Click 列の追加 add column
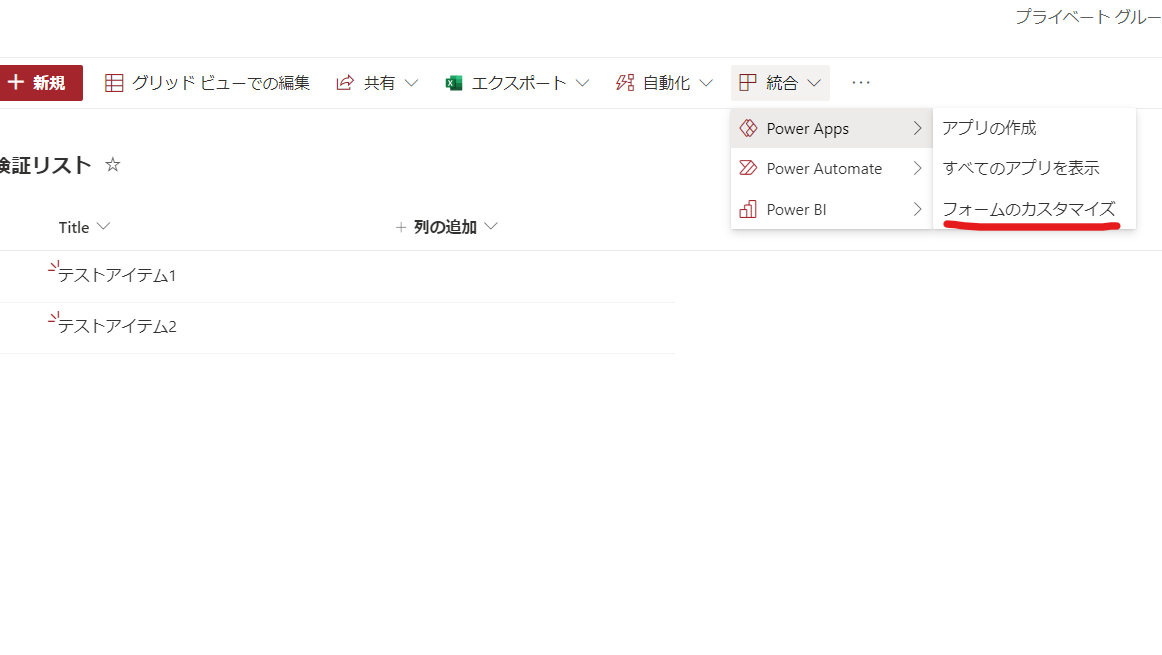Image resolution: width=1162 pixels, height=655 pixels. click(x=445, y=227)
